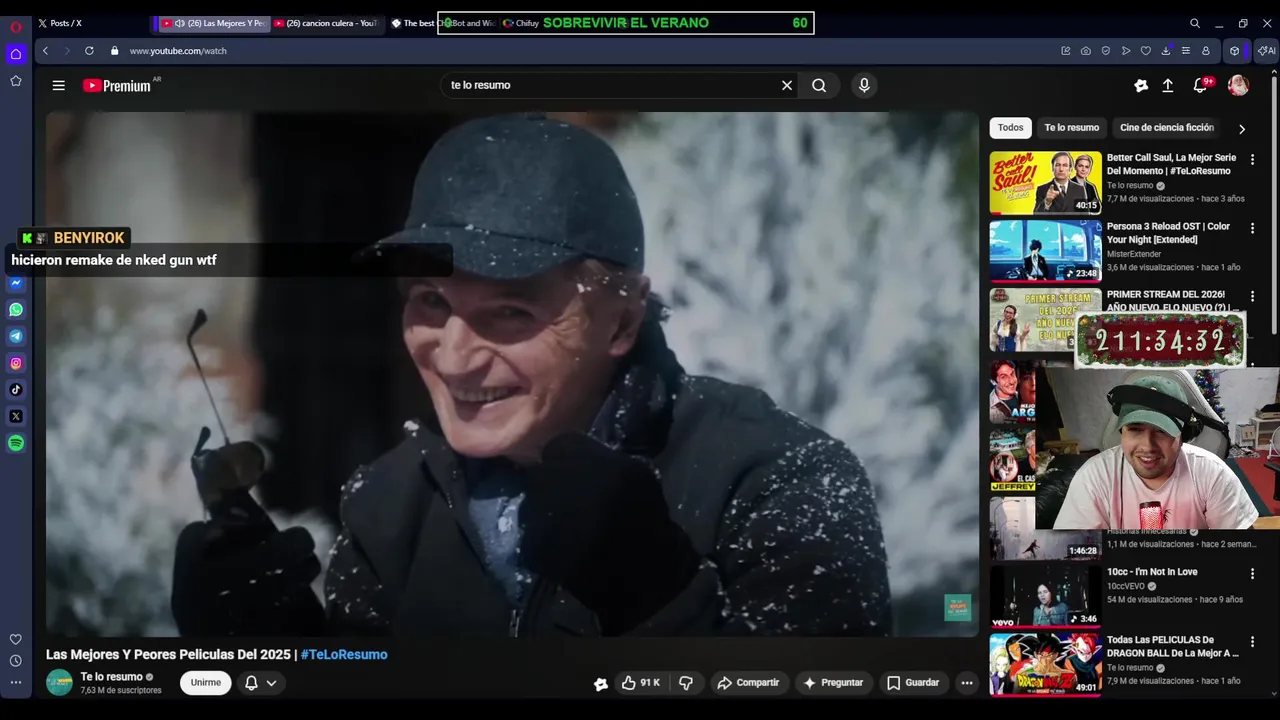
Task: Reload the YouTube page
Action: coord(89,51)
